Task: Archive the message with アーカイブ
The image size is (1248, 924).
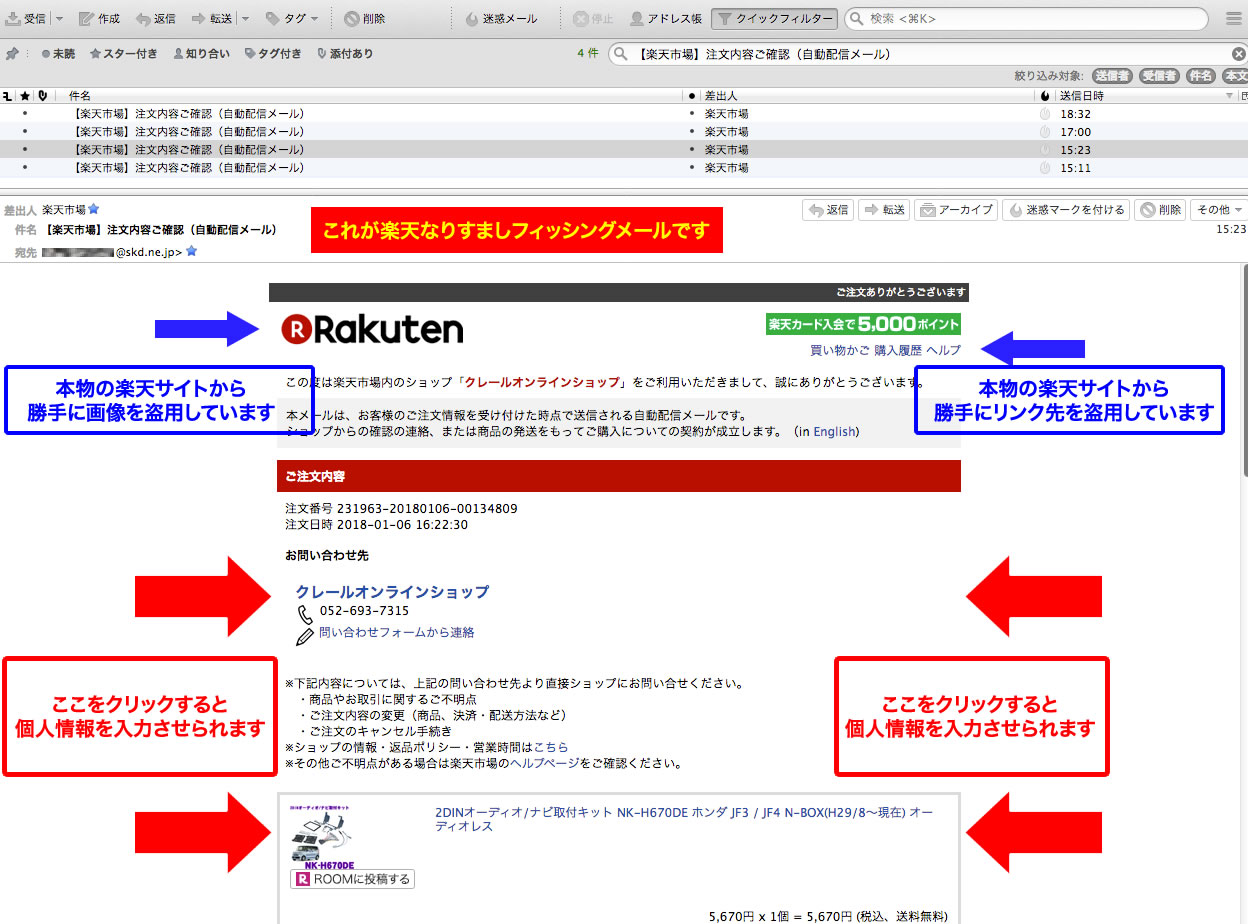Action: [957, 210]
